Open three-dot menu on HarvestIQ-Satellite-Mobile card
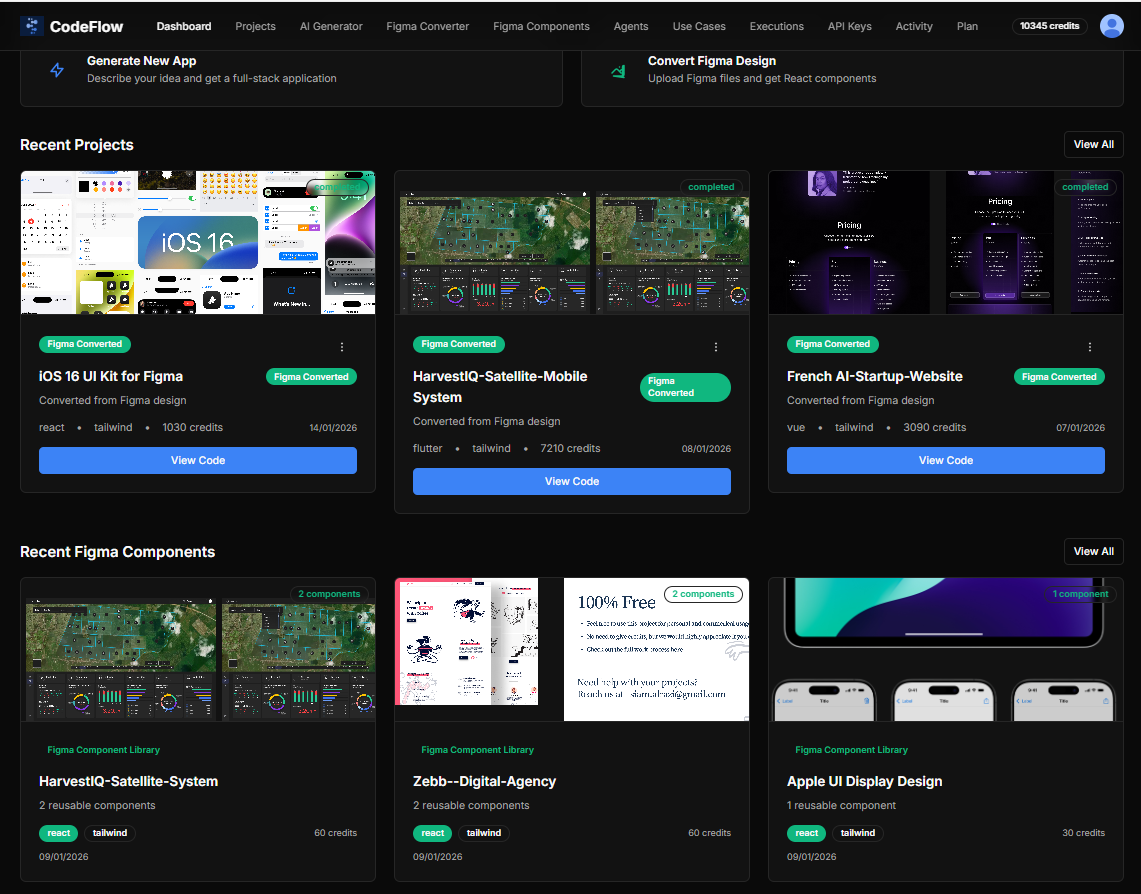The width and height of the screenshot is (1141, 894). click(716, 347)
